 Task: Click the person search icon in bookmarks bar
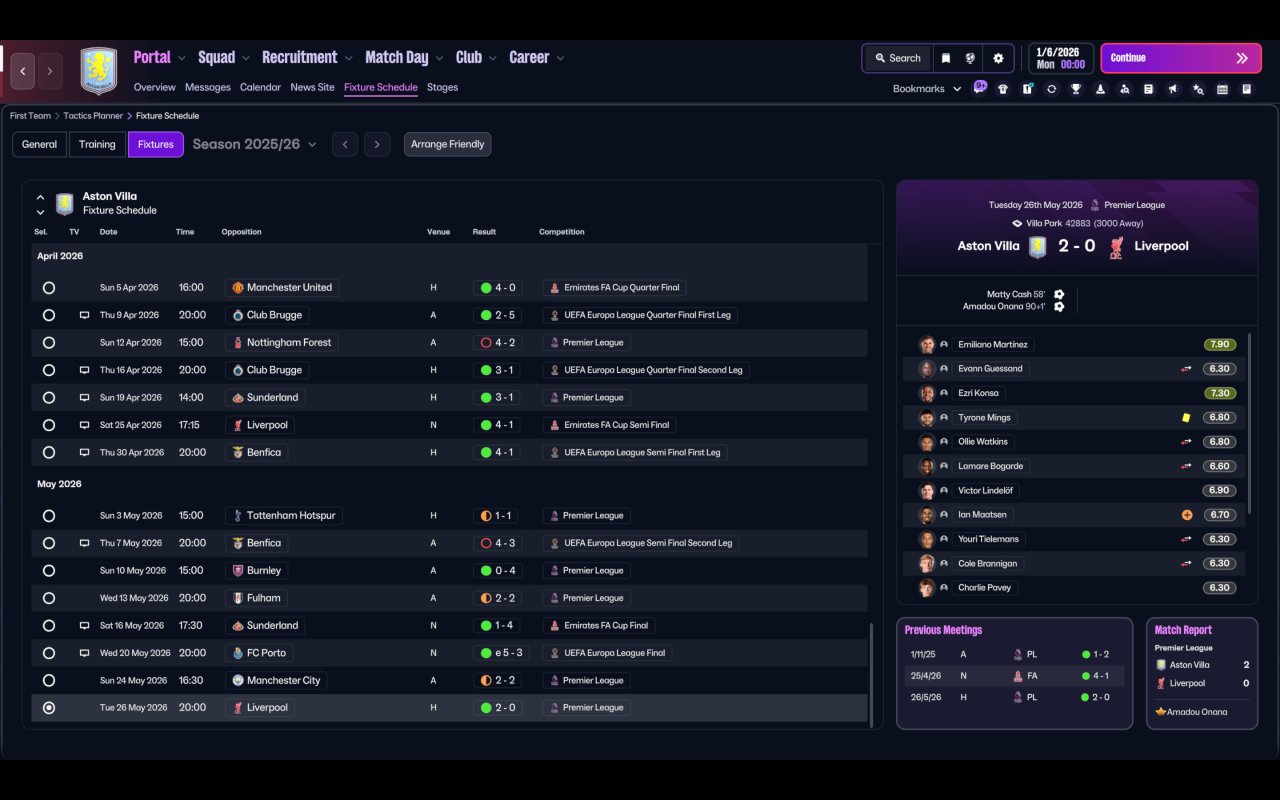1125,89
